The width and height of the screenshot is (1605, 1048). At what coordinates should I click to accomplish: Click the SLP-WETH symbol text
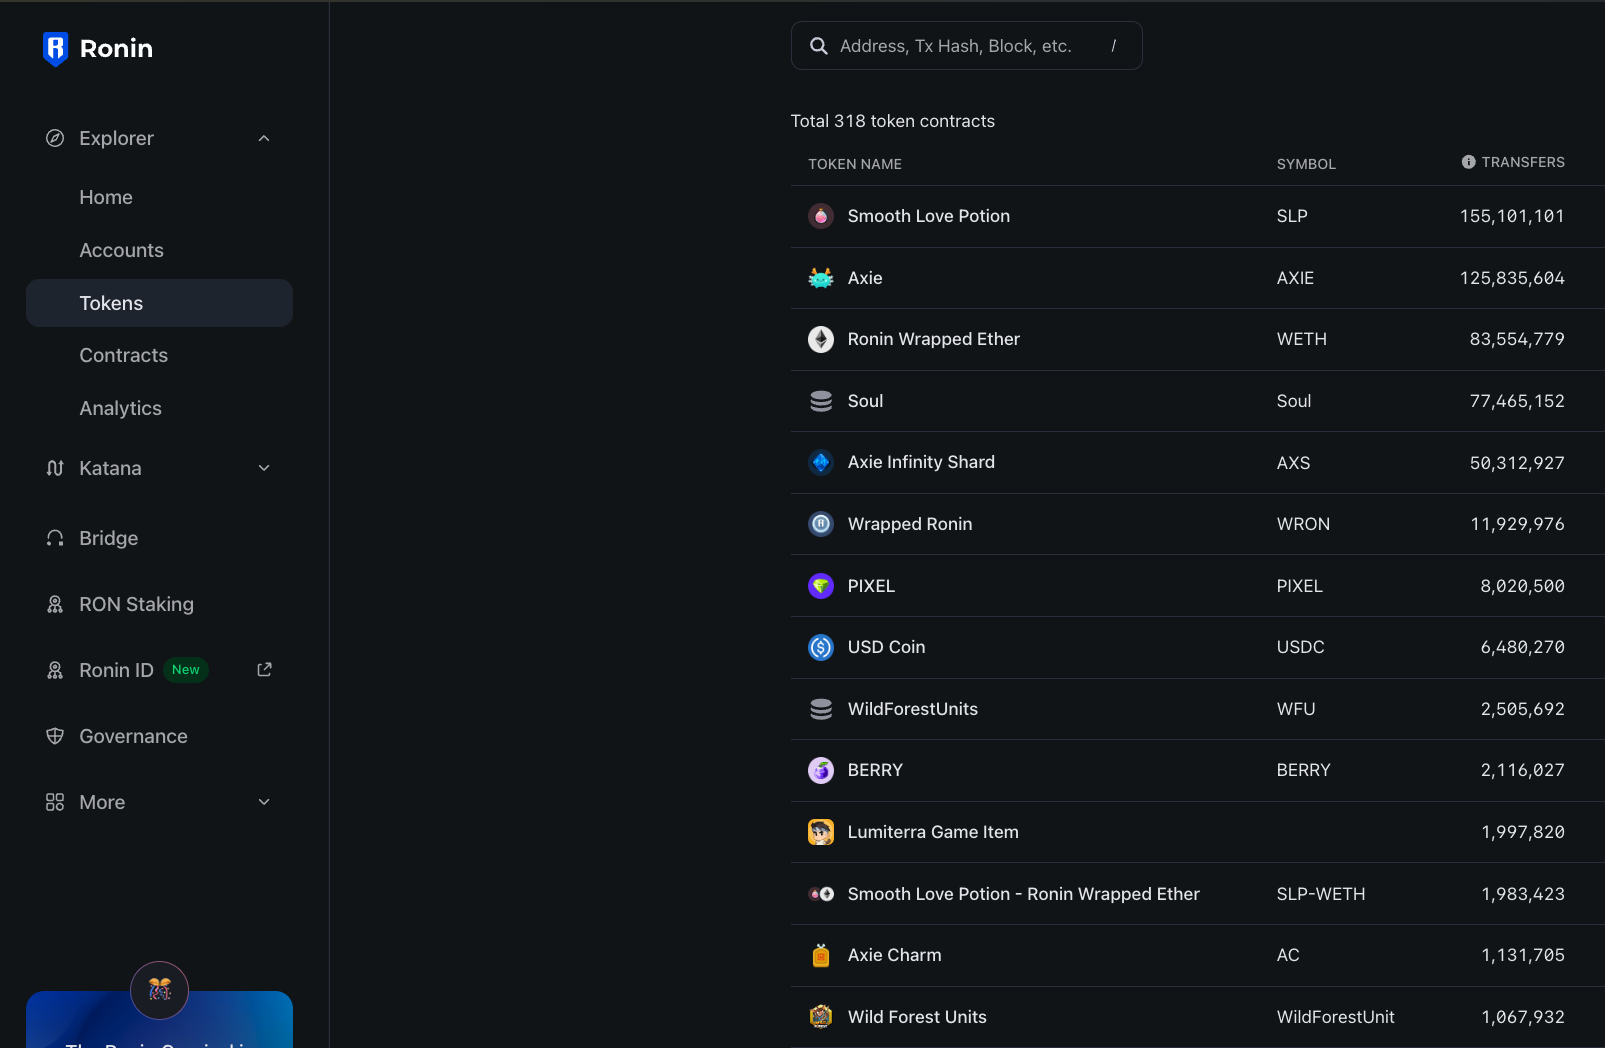coord(1321,894)
